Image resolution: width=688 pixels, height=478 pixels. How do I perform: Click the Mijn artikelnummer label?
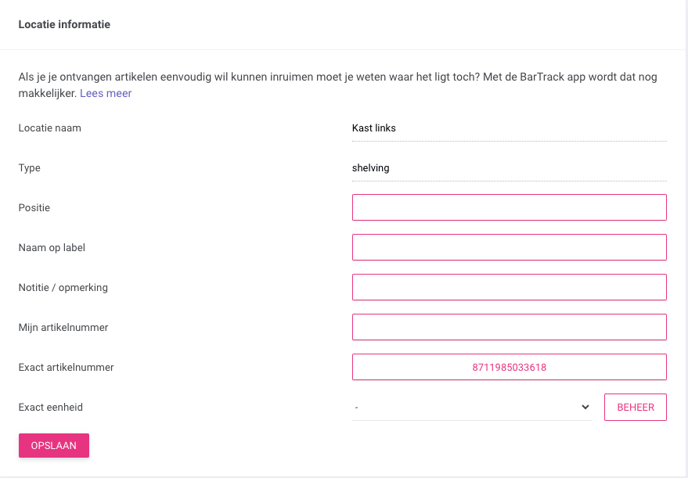tap(63, 327)
